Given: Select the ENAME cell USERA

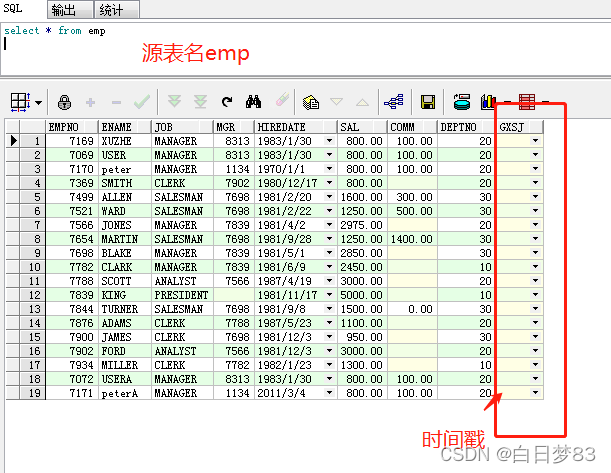Looking at the screenshot, I should tap(125, 379).
